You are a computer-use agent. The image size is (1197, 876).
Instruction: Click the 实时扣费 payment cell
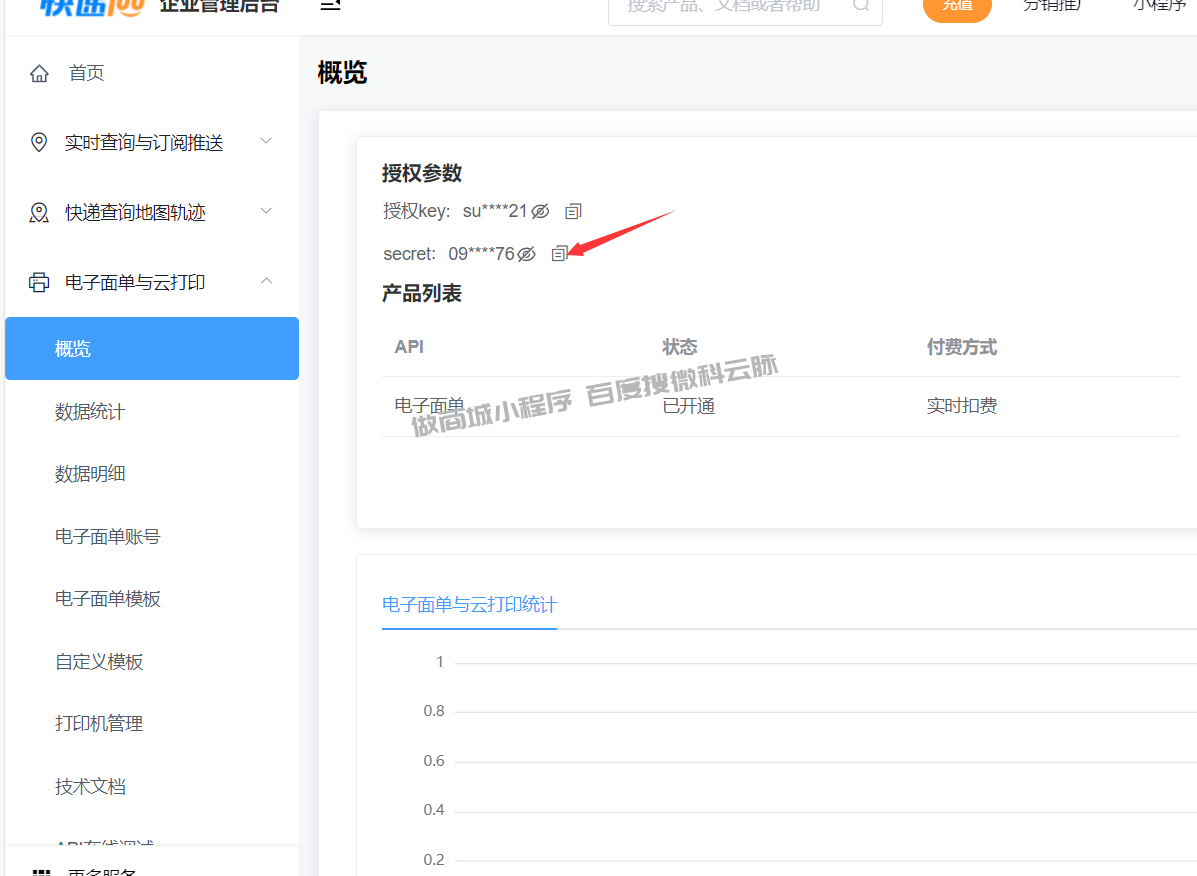(962, 406)
